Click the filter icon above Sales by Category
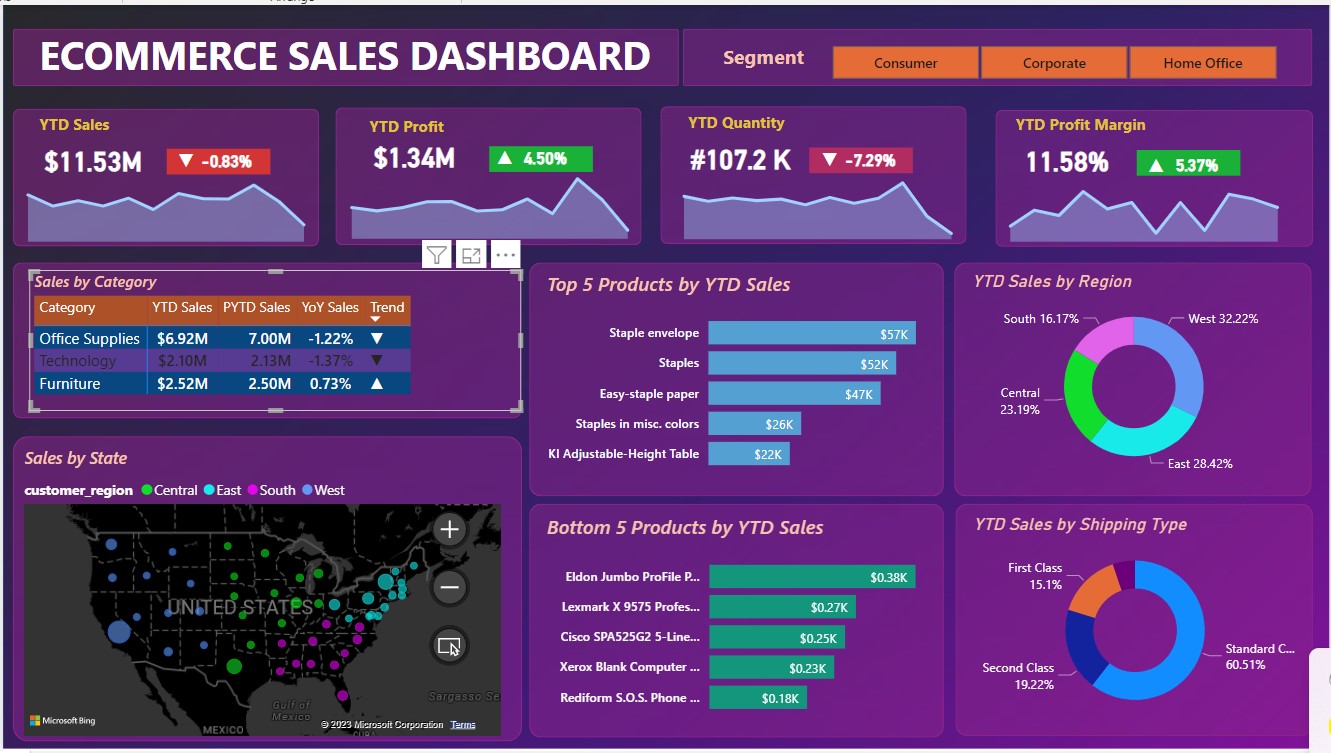Viewport: 1331px width, 753px height. (x=437, y=255)
